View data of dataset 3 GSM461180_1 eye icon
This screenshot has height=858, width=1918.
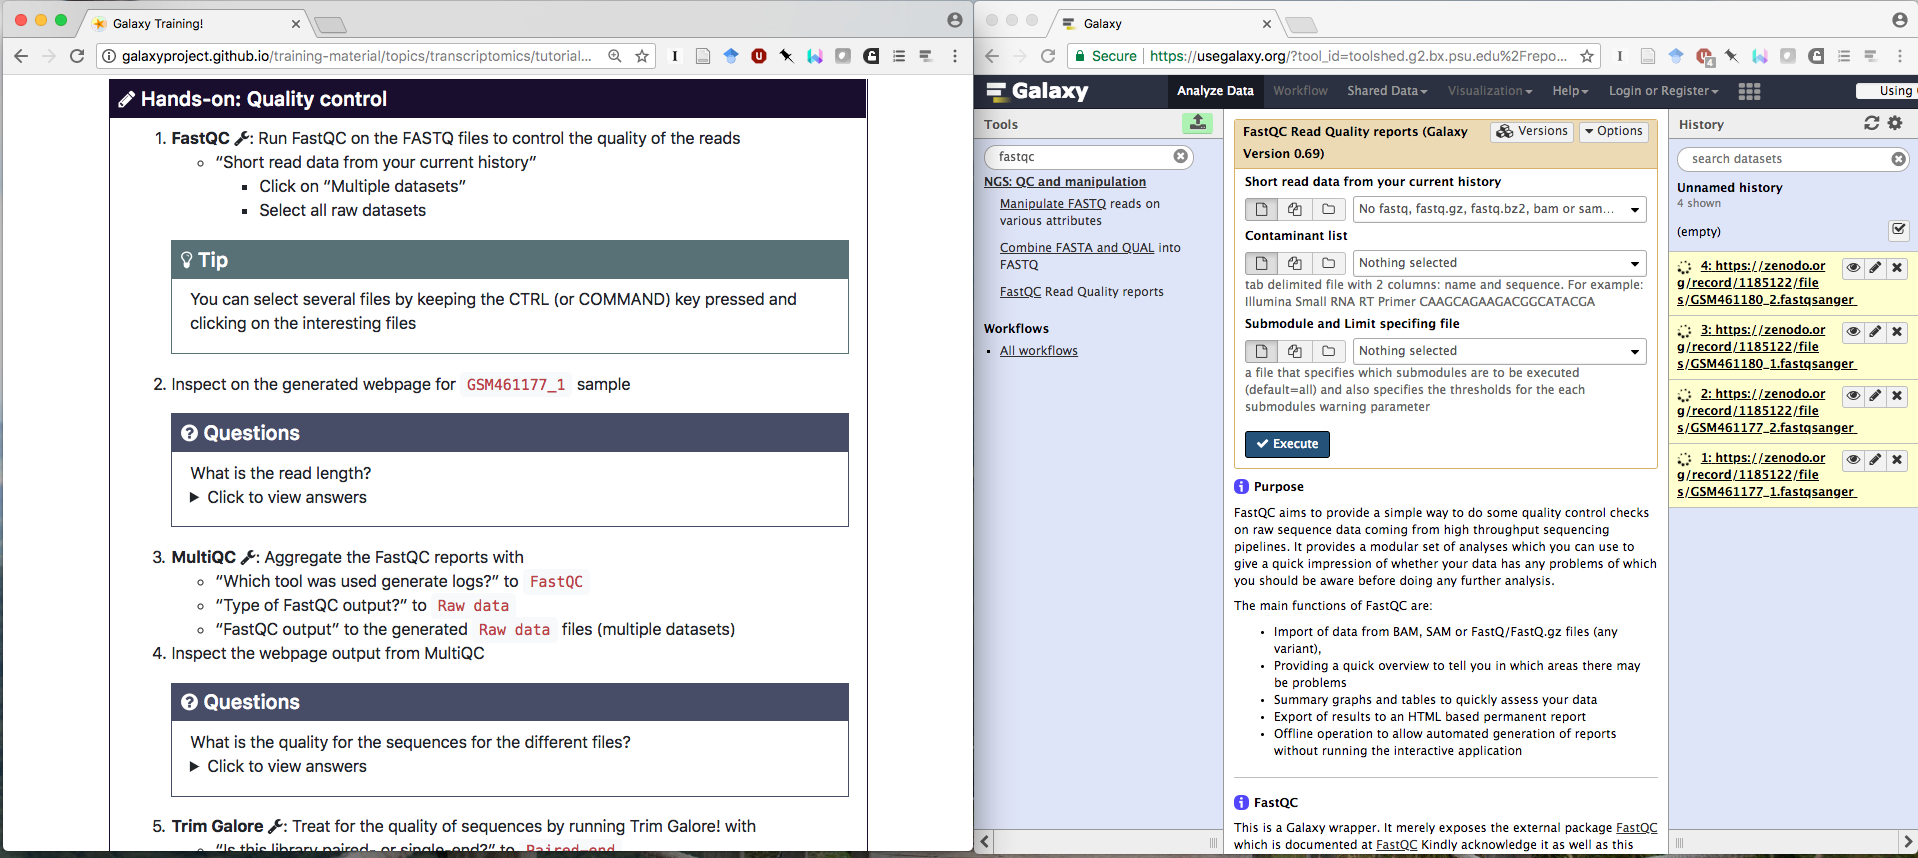(x=1853, y=332)
